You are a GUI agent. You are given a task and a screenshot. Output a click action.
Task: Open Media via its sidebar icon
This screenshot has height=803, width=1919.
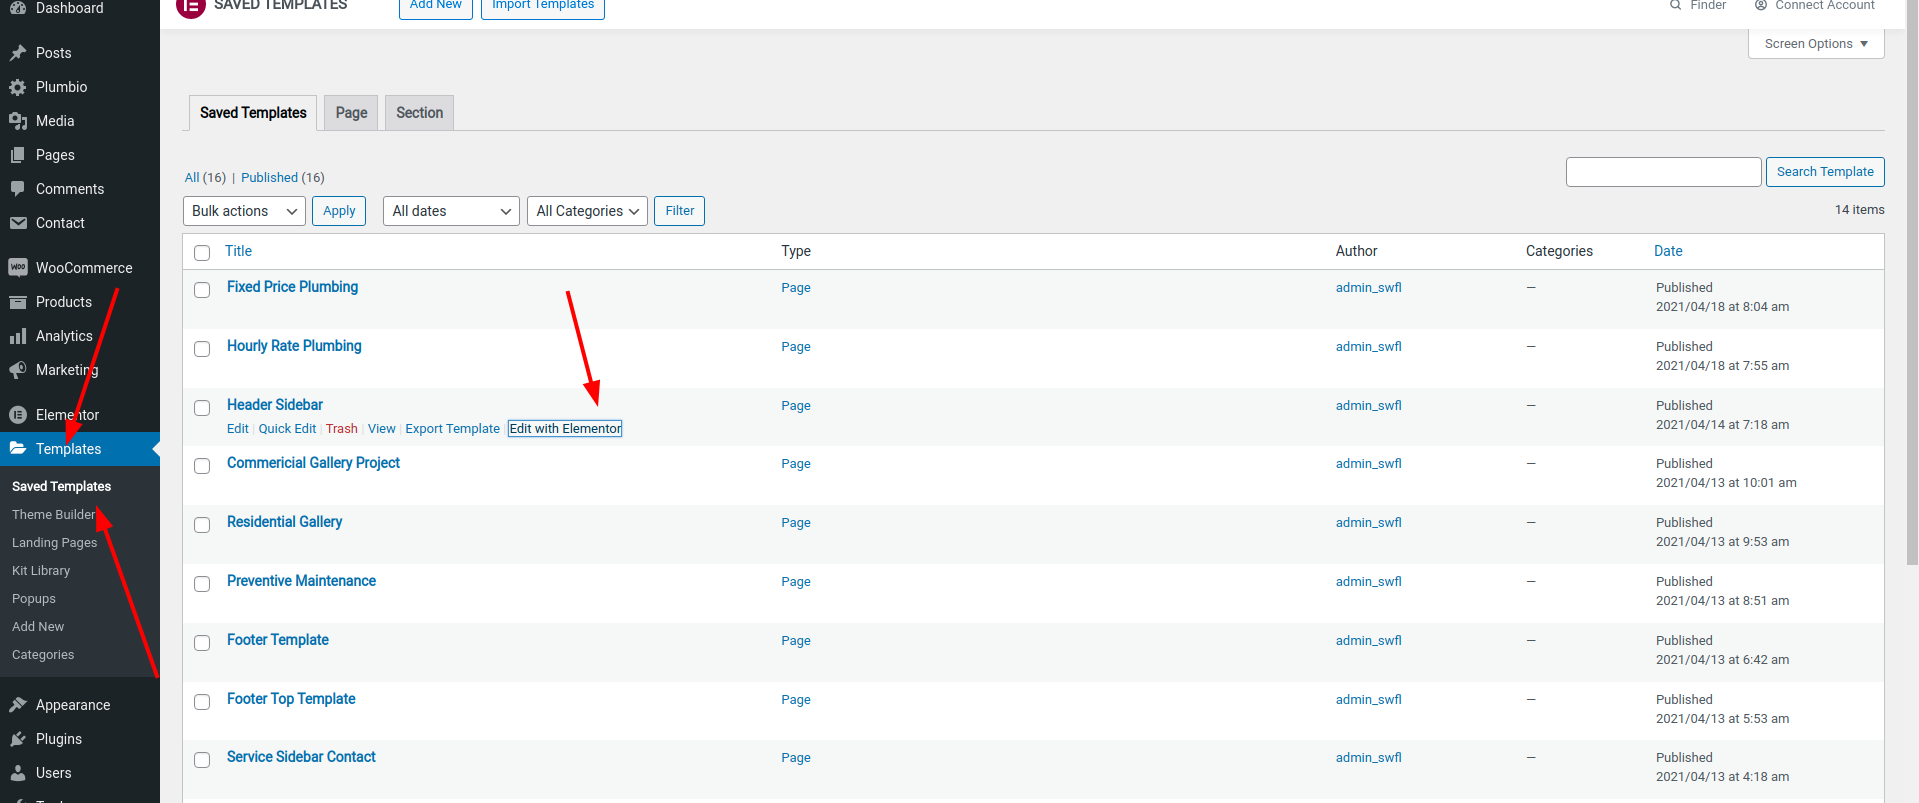click(18, 121)
